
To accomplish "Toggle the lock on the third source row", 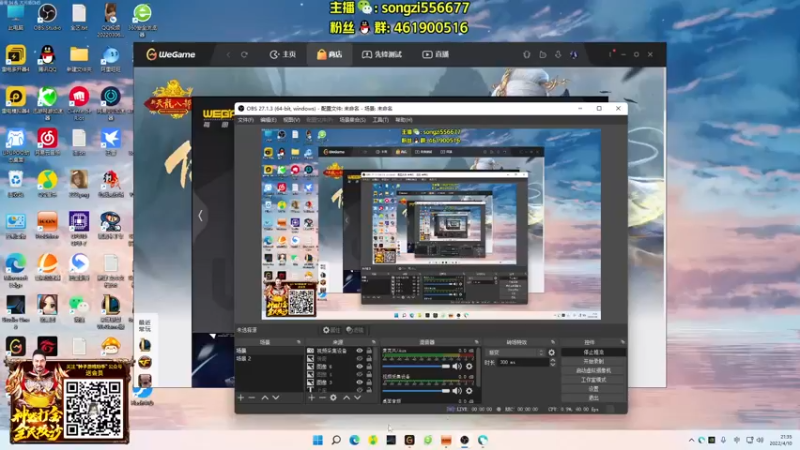I will pyautogui.click(x=369, y=366).
